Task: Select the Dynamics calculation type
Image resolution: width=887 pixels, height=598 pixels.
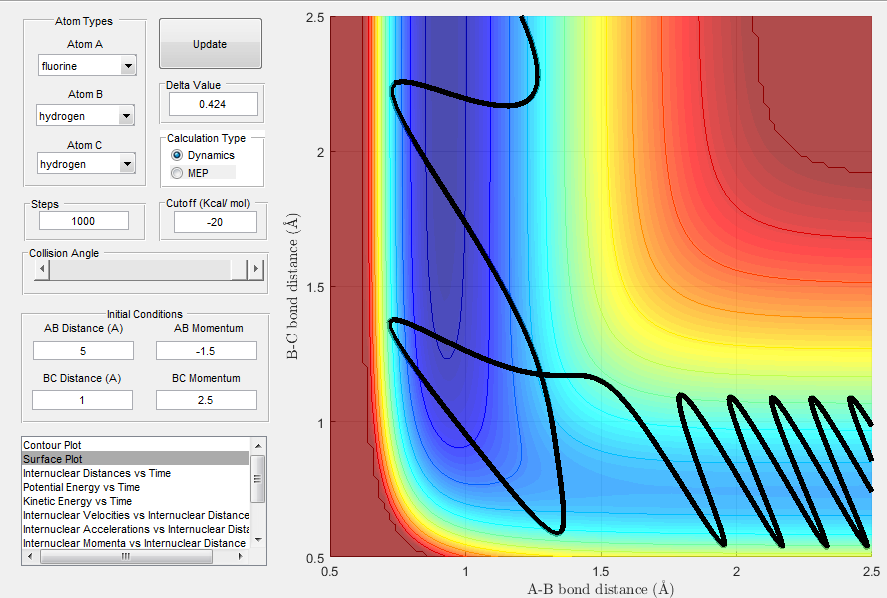Action: pyautogui.click(x=203, y=155)
